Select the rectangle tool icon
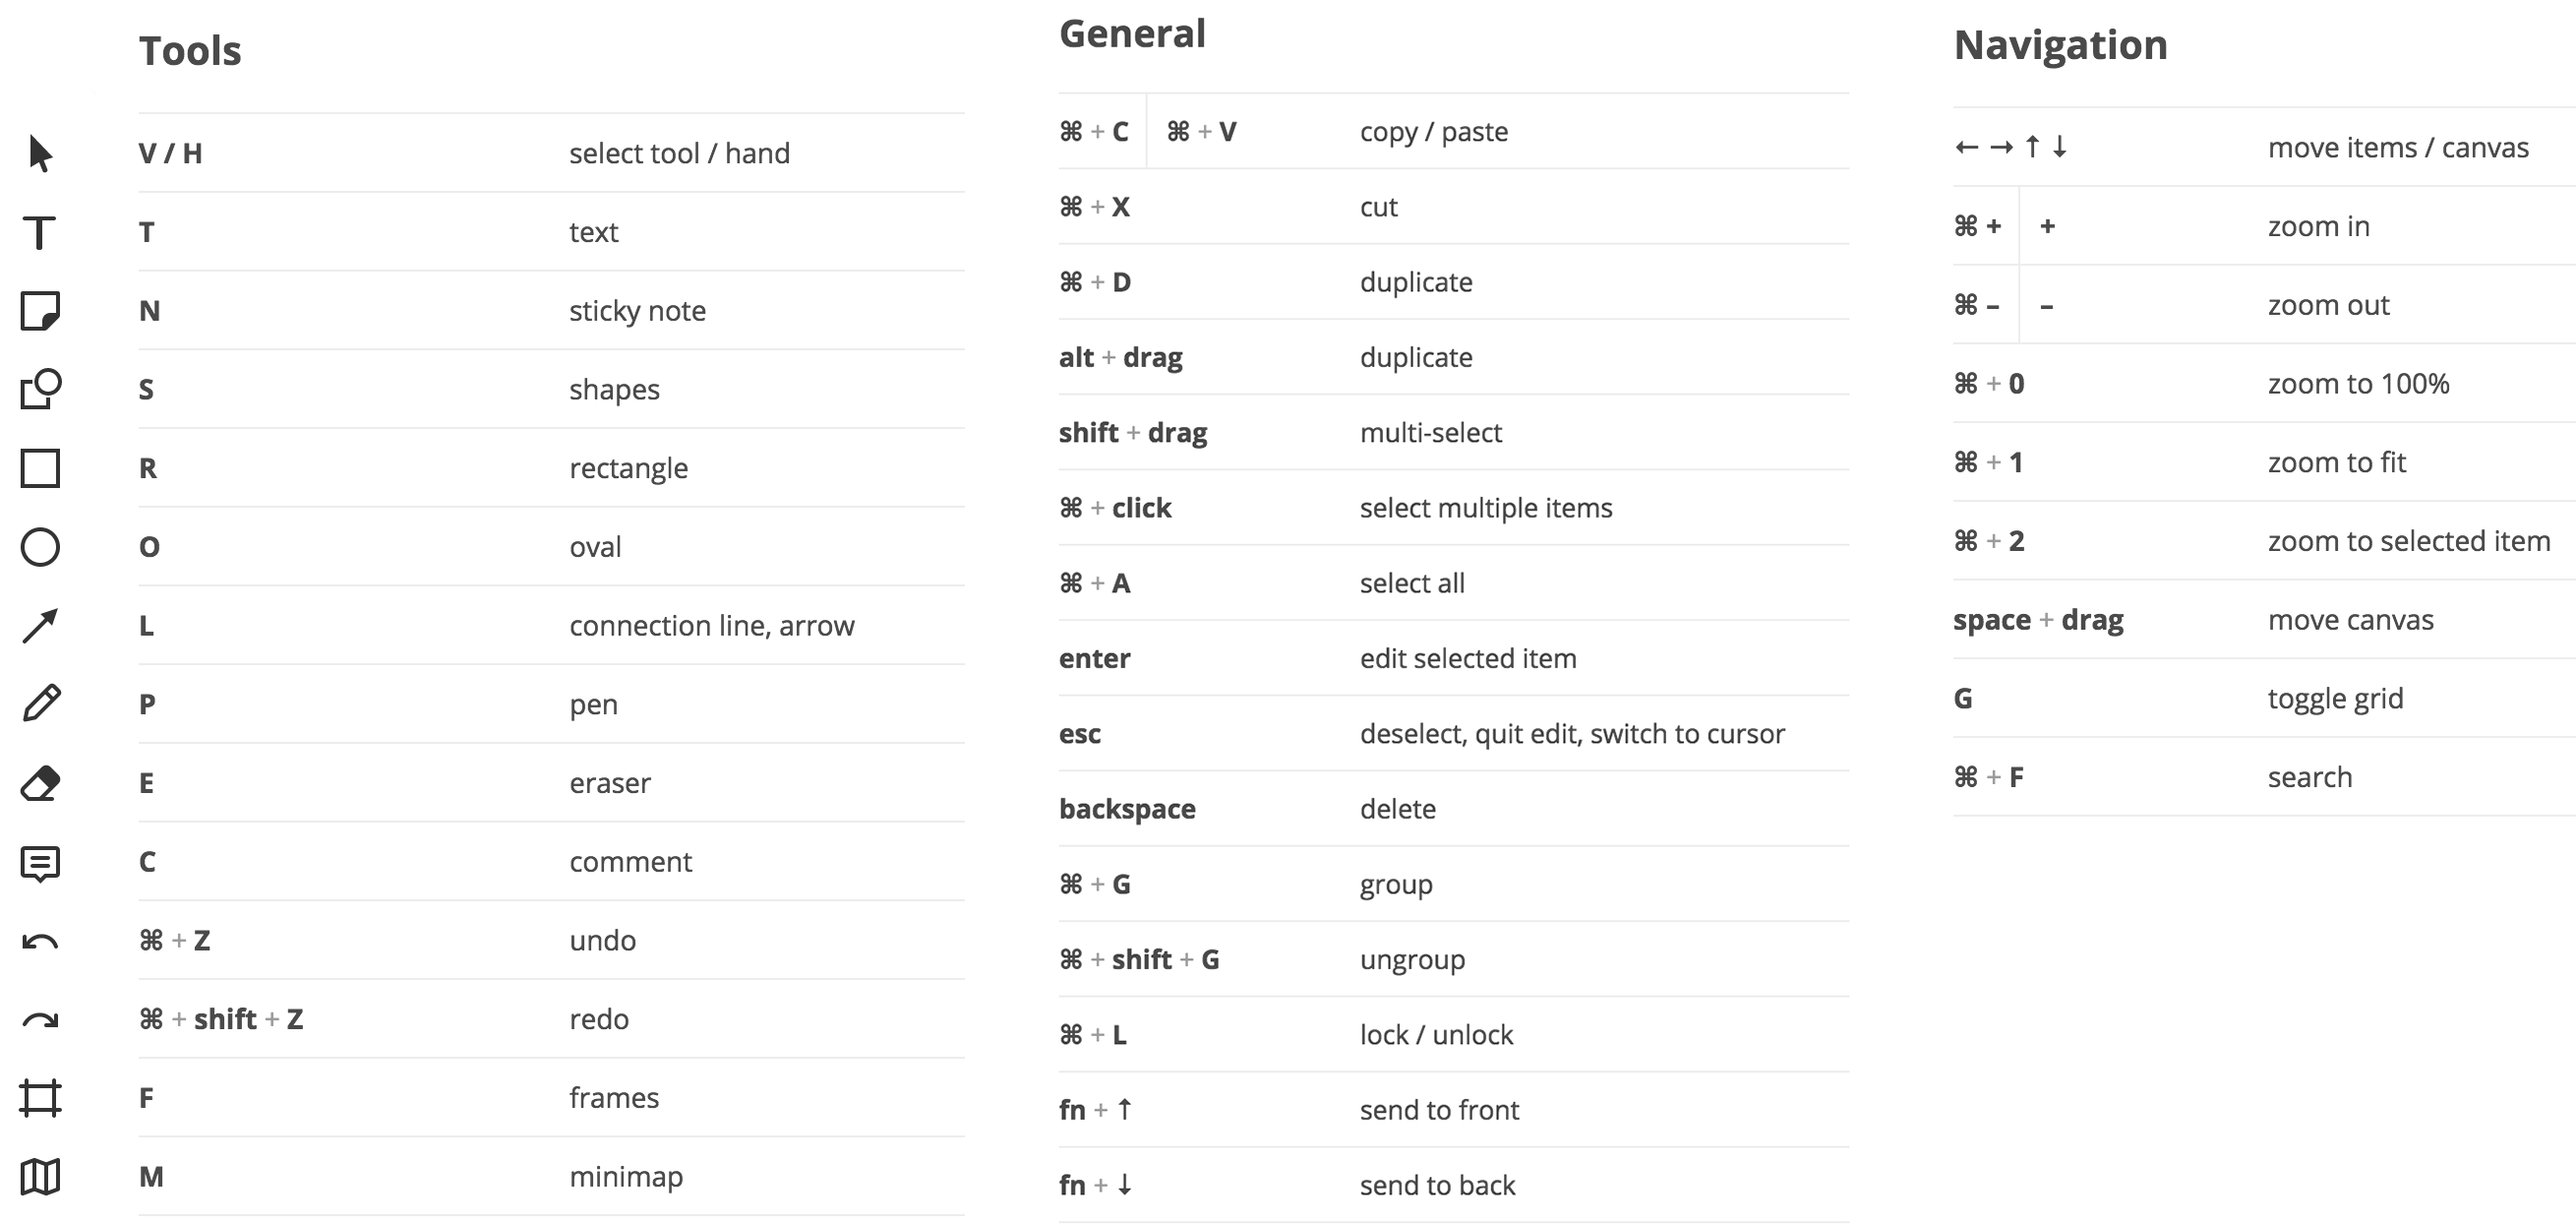 (x=40, y=468)
